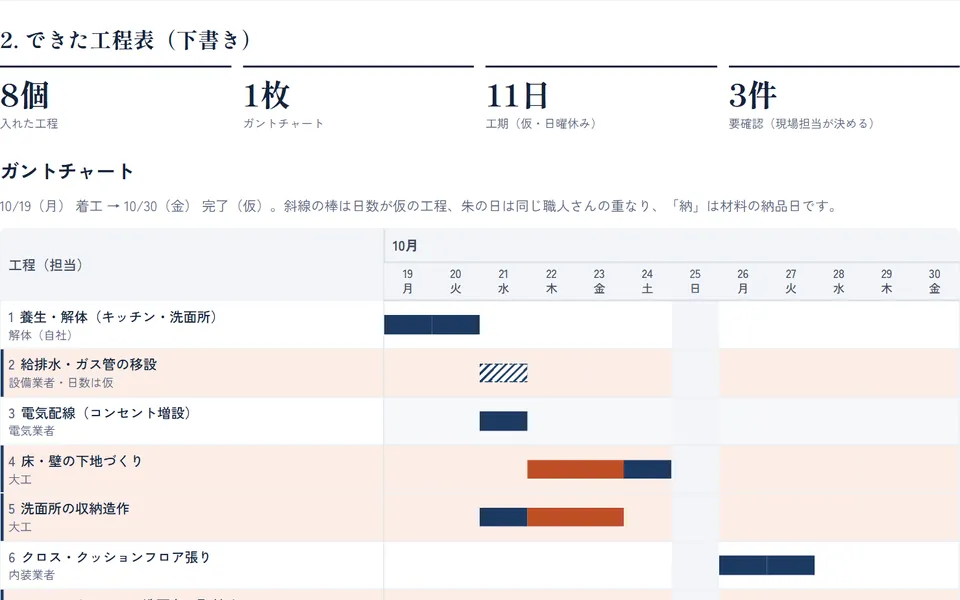Screen dimensions: 960x600
Task: Click row 3 電気配線（コンセント増設）
Action: (480, 421)
